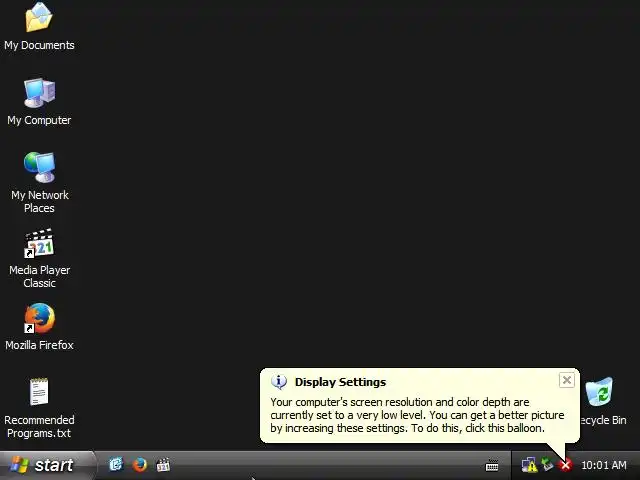Viewport: 640px width, 480px height.
Task: Click the network warning tray icon
Action: click(529, 465)
